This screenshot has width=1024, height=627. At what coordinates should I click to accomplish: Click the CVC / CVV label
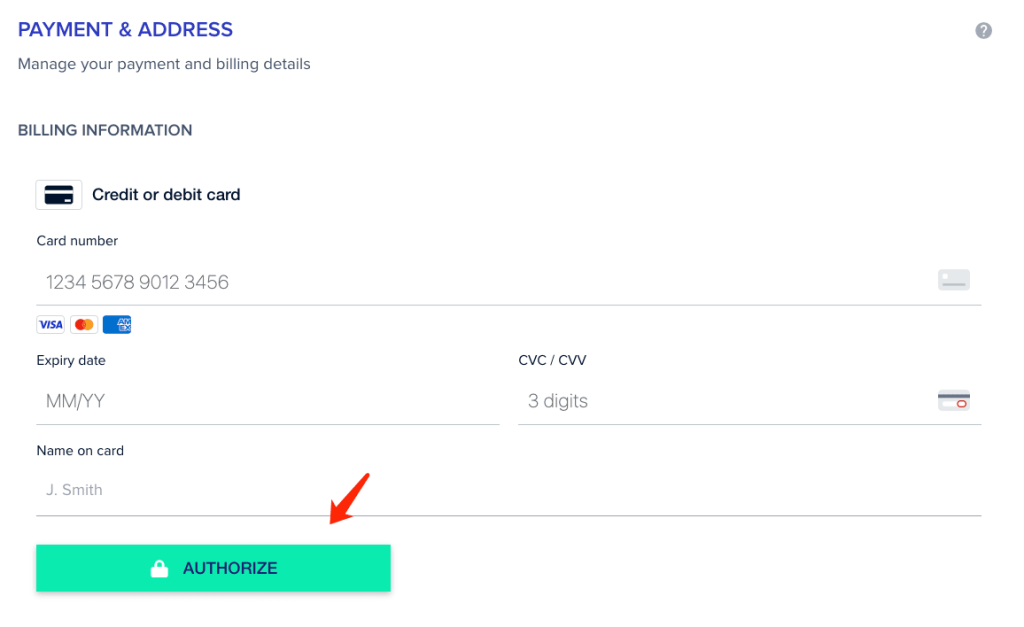pos(552,360)
